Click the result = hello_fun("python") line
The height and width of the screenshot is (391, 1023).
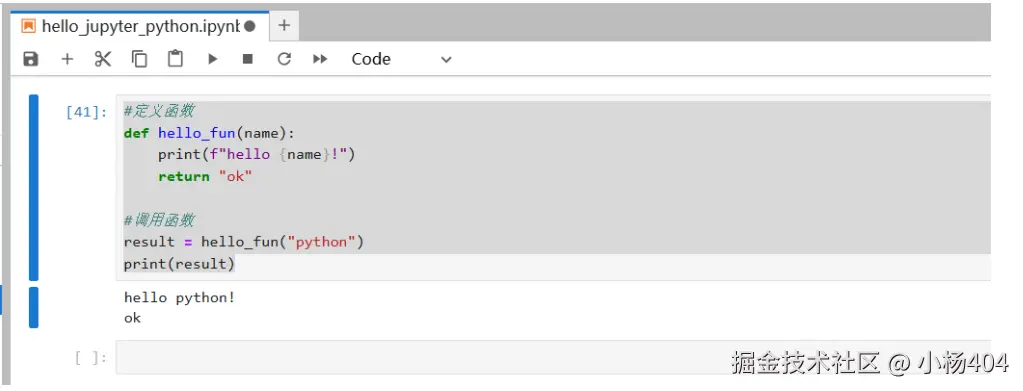243,242
